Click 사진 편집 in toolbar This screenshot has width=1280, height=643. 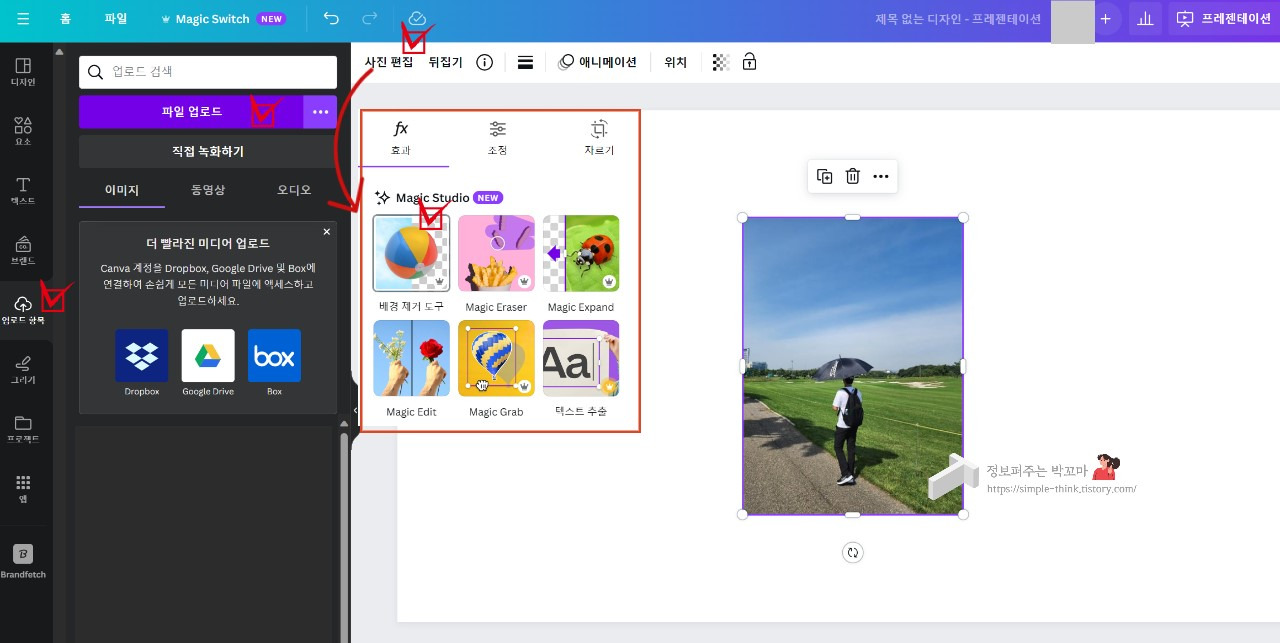pos(388,62)
